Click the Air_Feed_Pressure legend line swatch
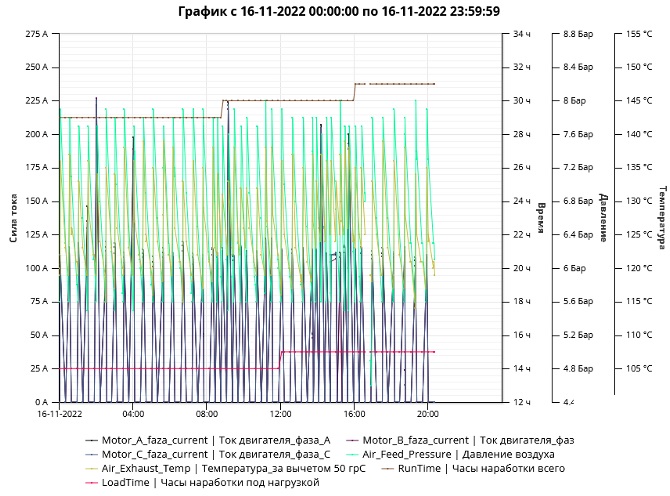This screenshot has width=670, height=496. pyautogui.click(x=352, y=455)
